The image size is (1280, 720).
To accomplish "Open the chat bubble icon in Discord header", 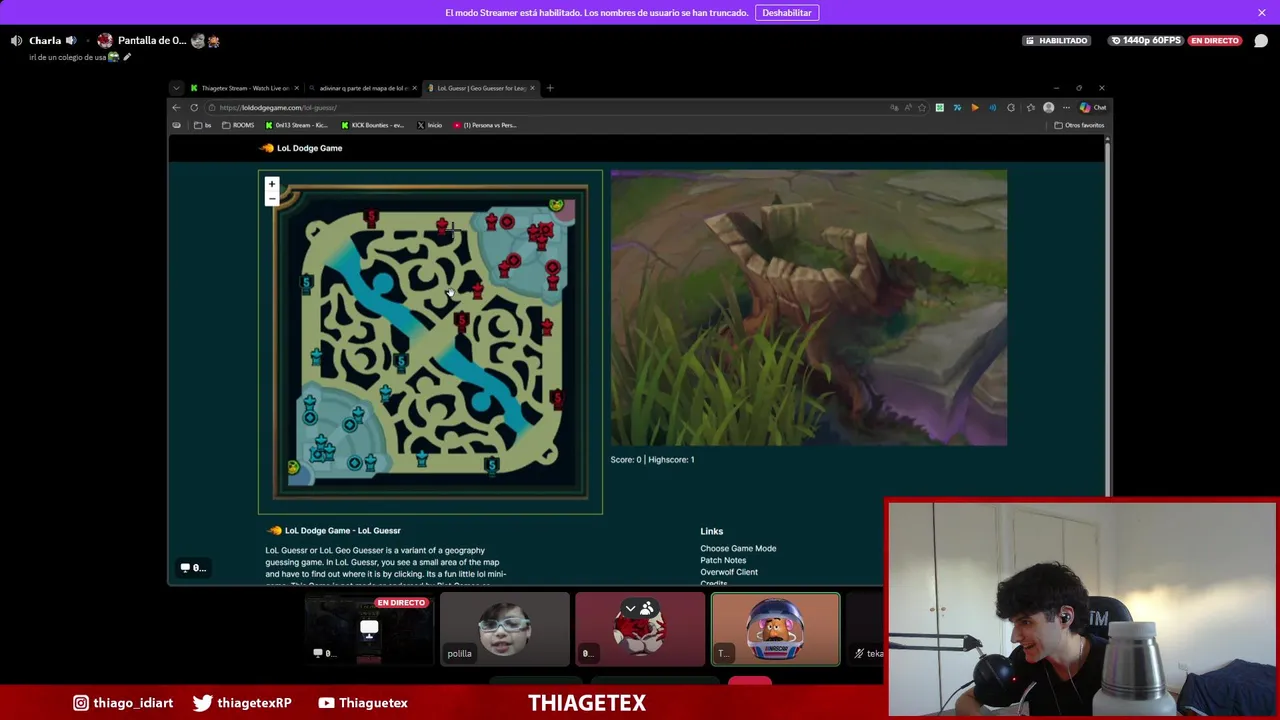I will 1261,41.
